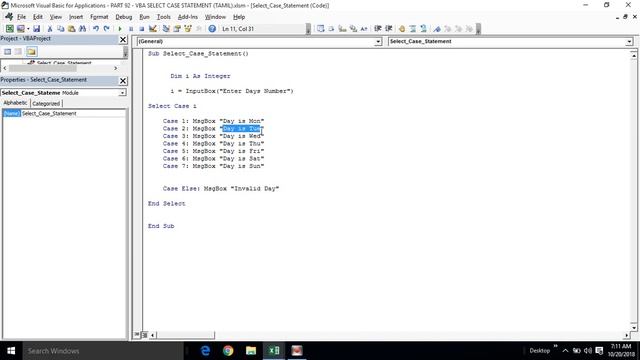Click the blue Help question mark icon
The image size is (640, 360).
click(212, 29)
